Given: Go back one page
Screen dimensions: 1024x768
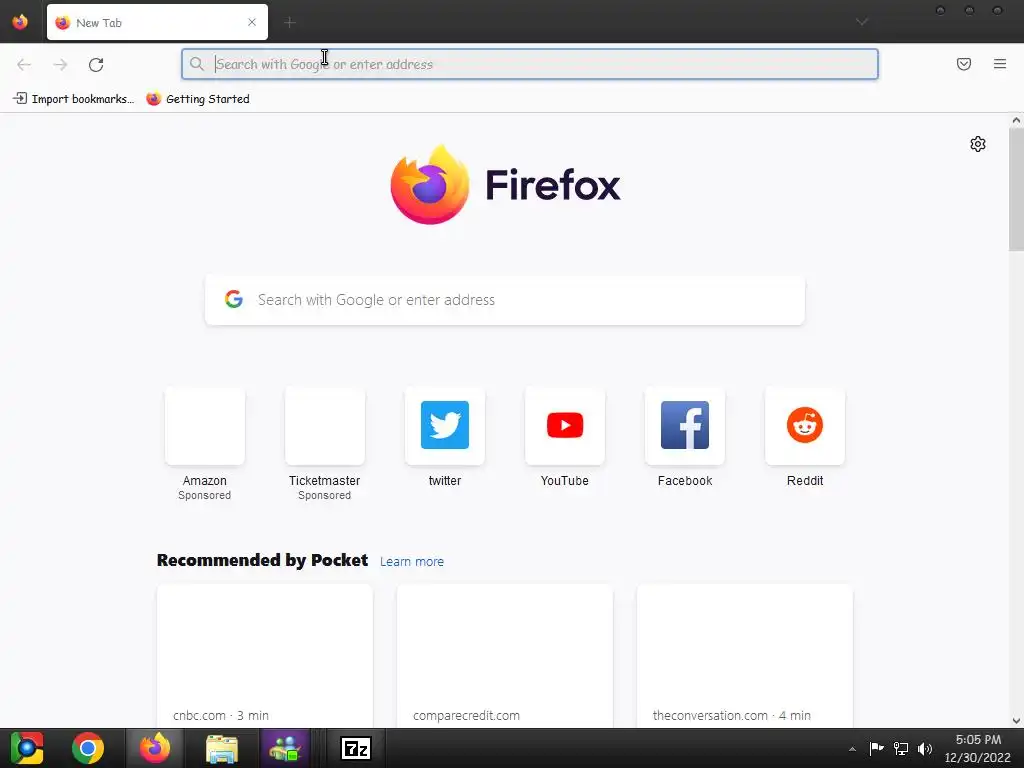Looking at the screenshot, I should 24,64.
